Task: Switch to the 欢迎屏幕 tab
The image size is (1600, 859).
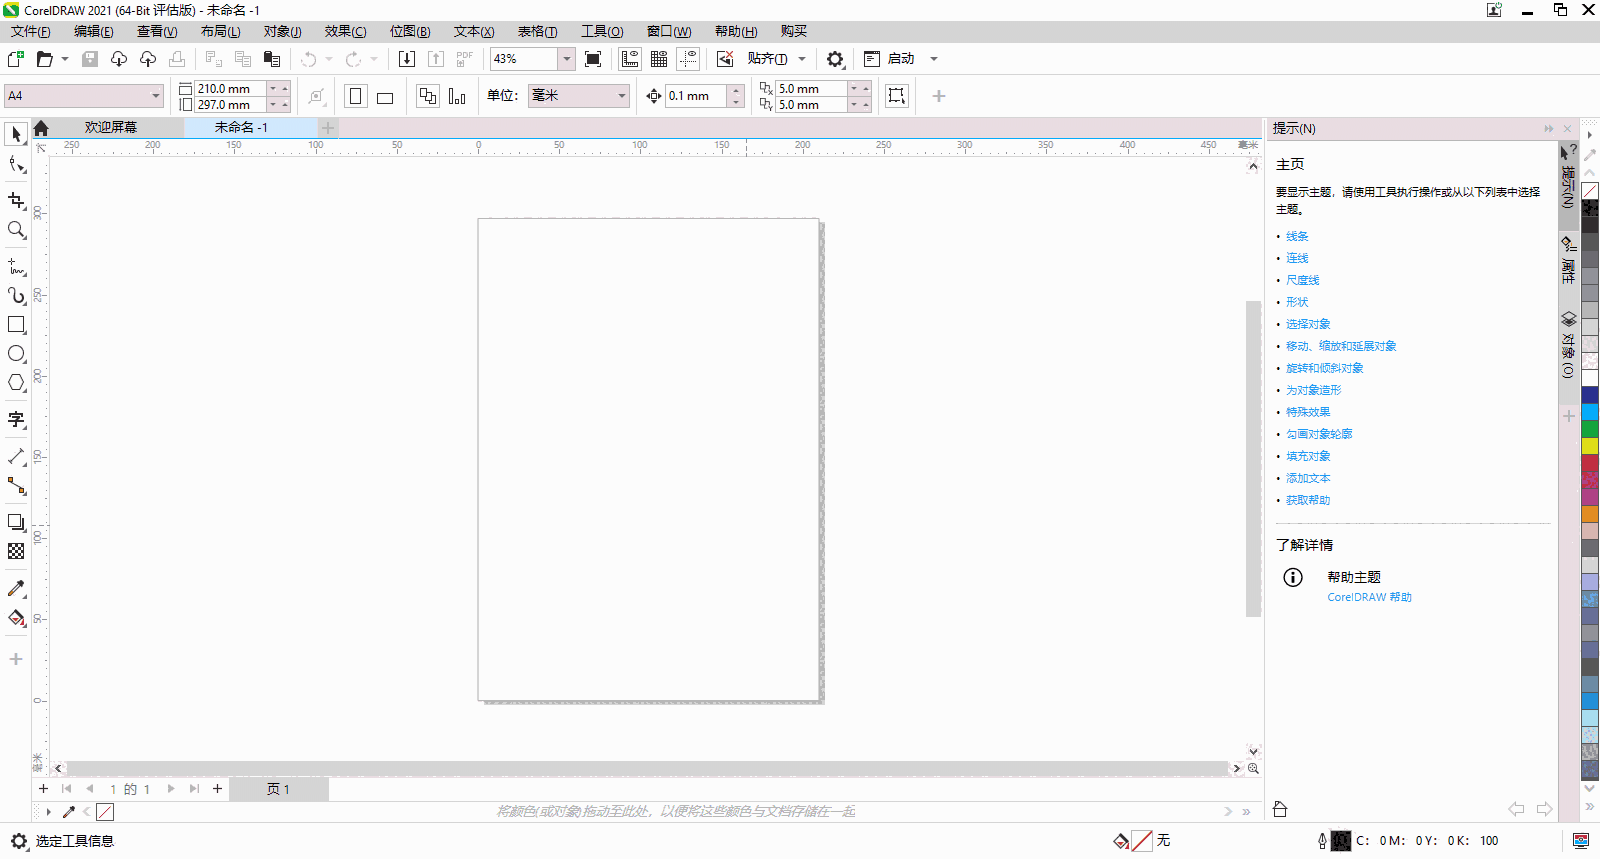Action: coord(110,127)
